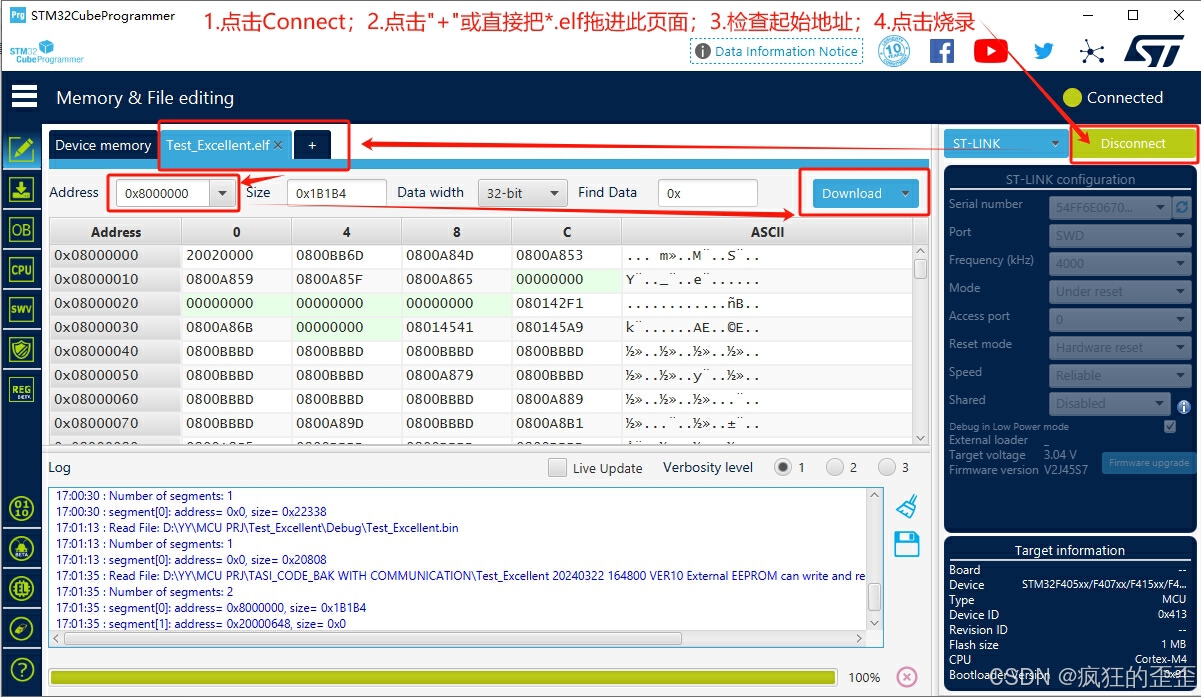
Task: Cancel operation with the X icon beside progress bar
Action: (x=907, y=677)
